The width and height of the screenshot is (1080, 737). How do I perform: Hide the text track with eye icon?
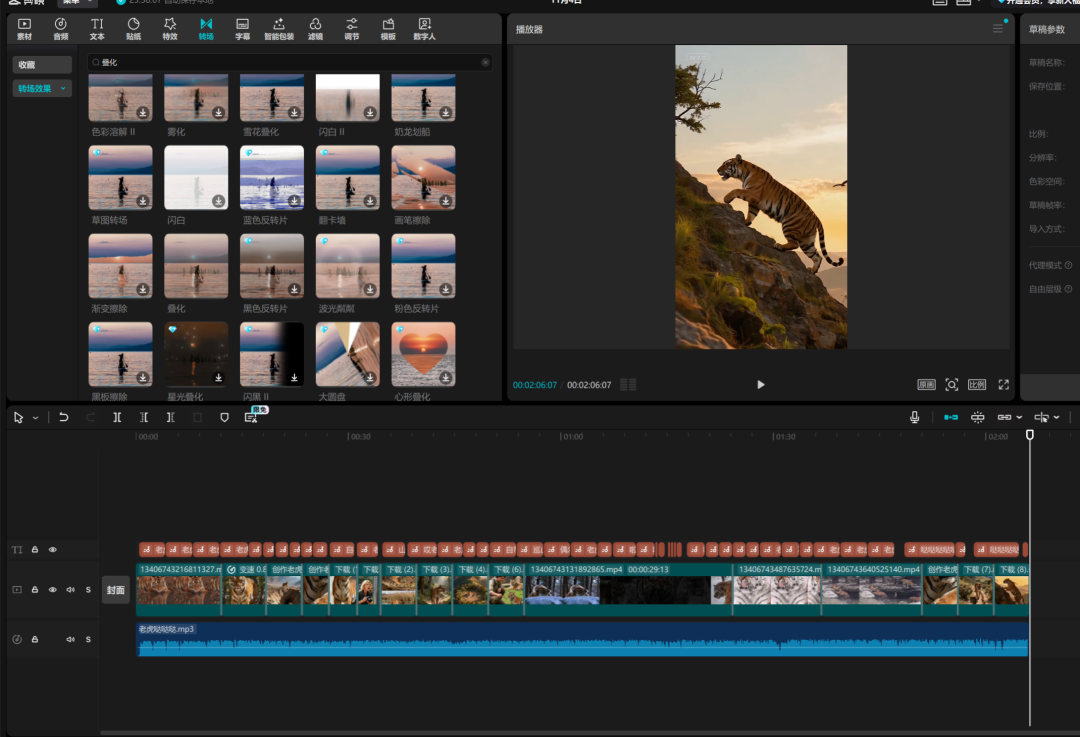pos(53,550)
